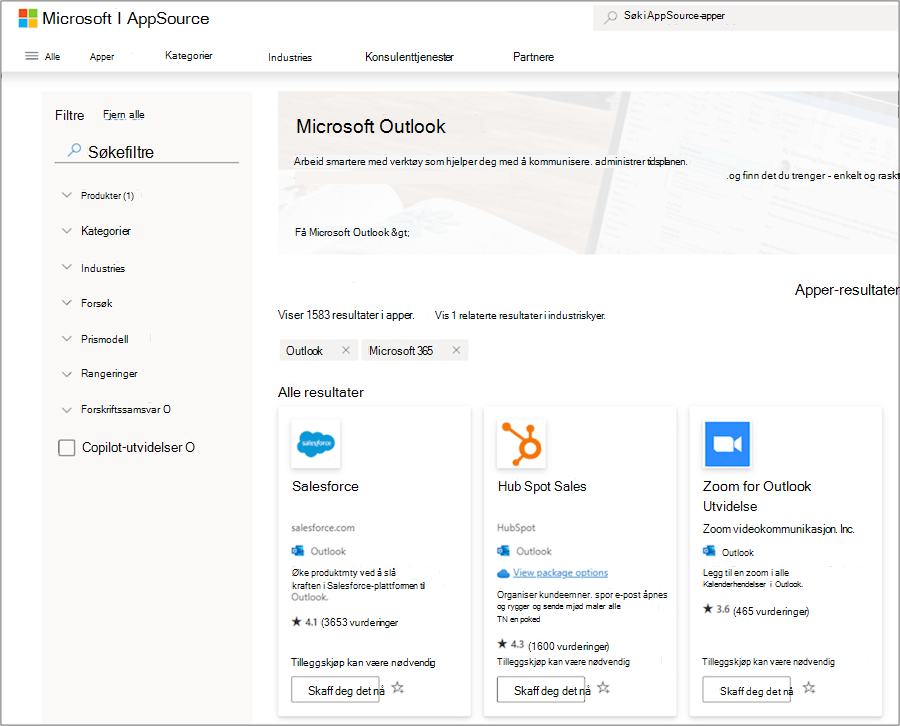Open the HubSpot Sales app logo

click(x=521, y=443)
